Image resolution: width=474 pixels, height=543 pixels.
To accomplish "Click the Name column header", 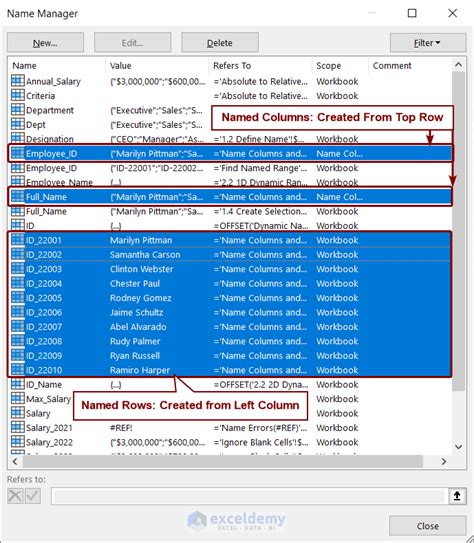I will 24,65.
